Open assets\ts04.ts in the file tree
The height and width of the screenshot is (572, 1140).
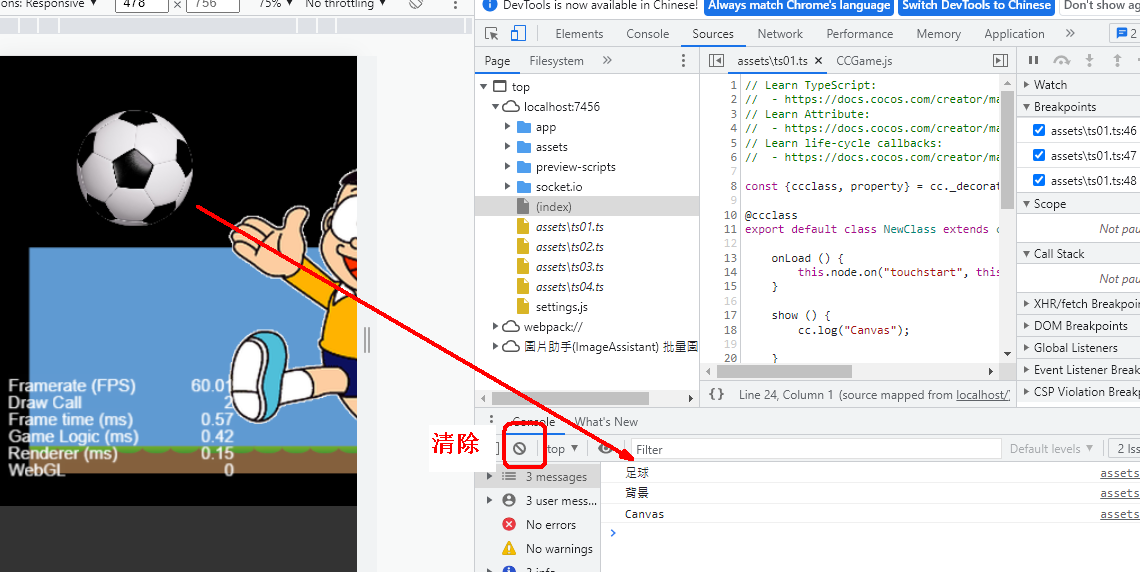pos(569,286)
